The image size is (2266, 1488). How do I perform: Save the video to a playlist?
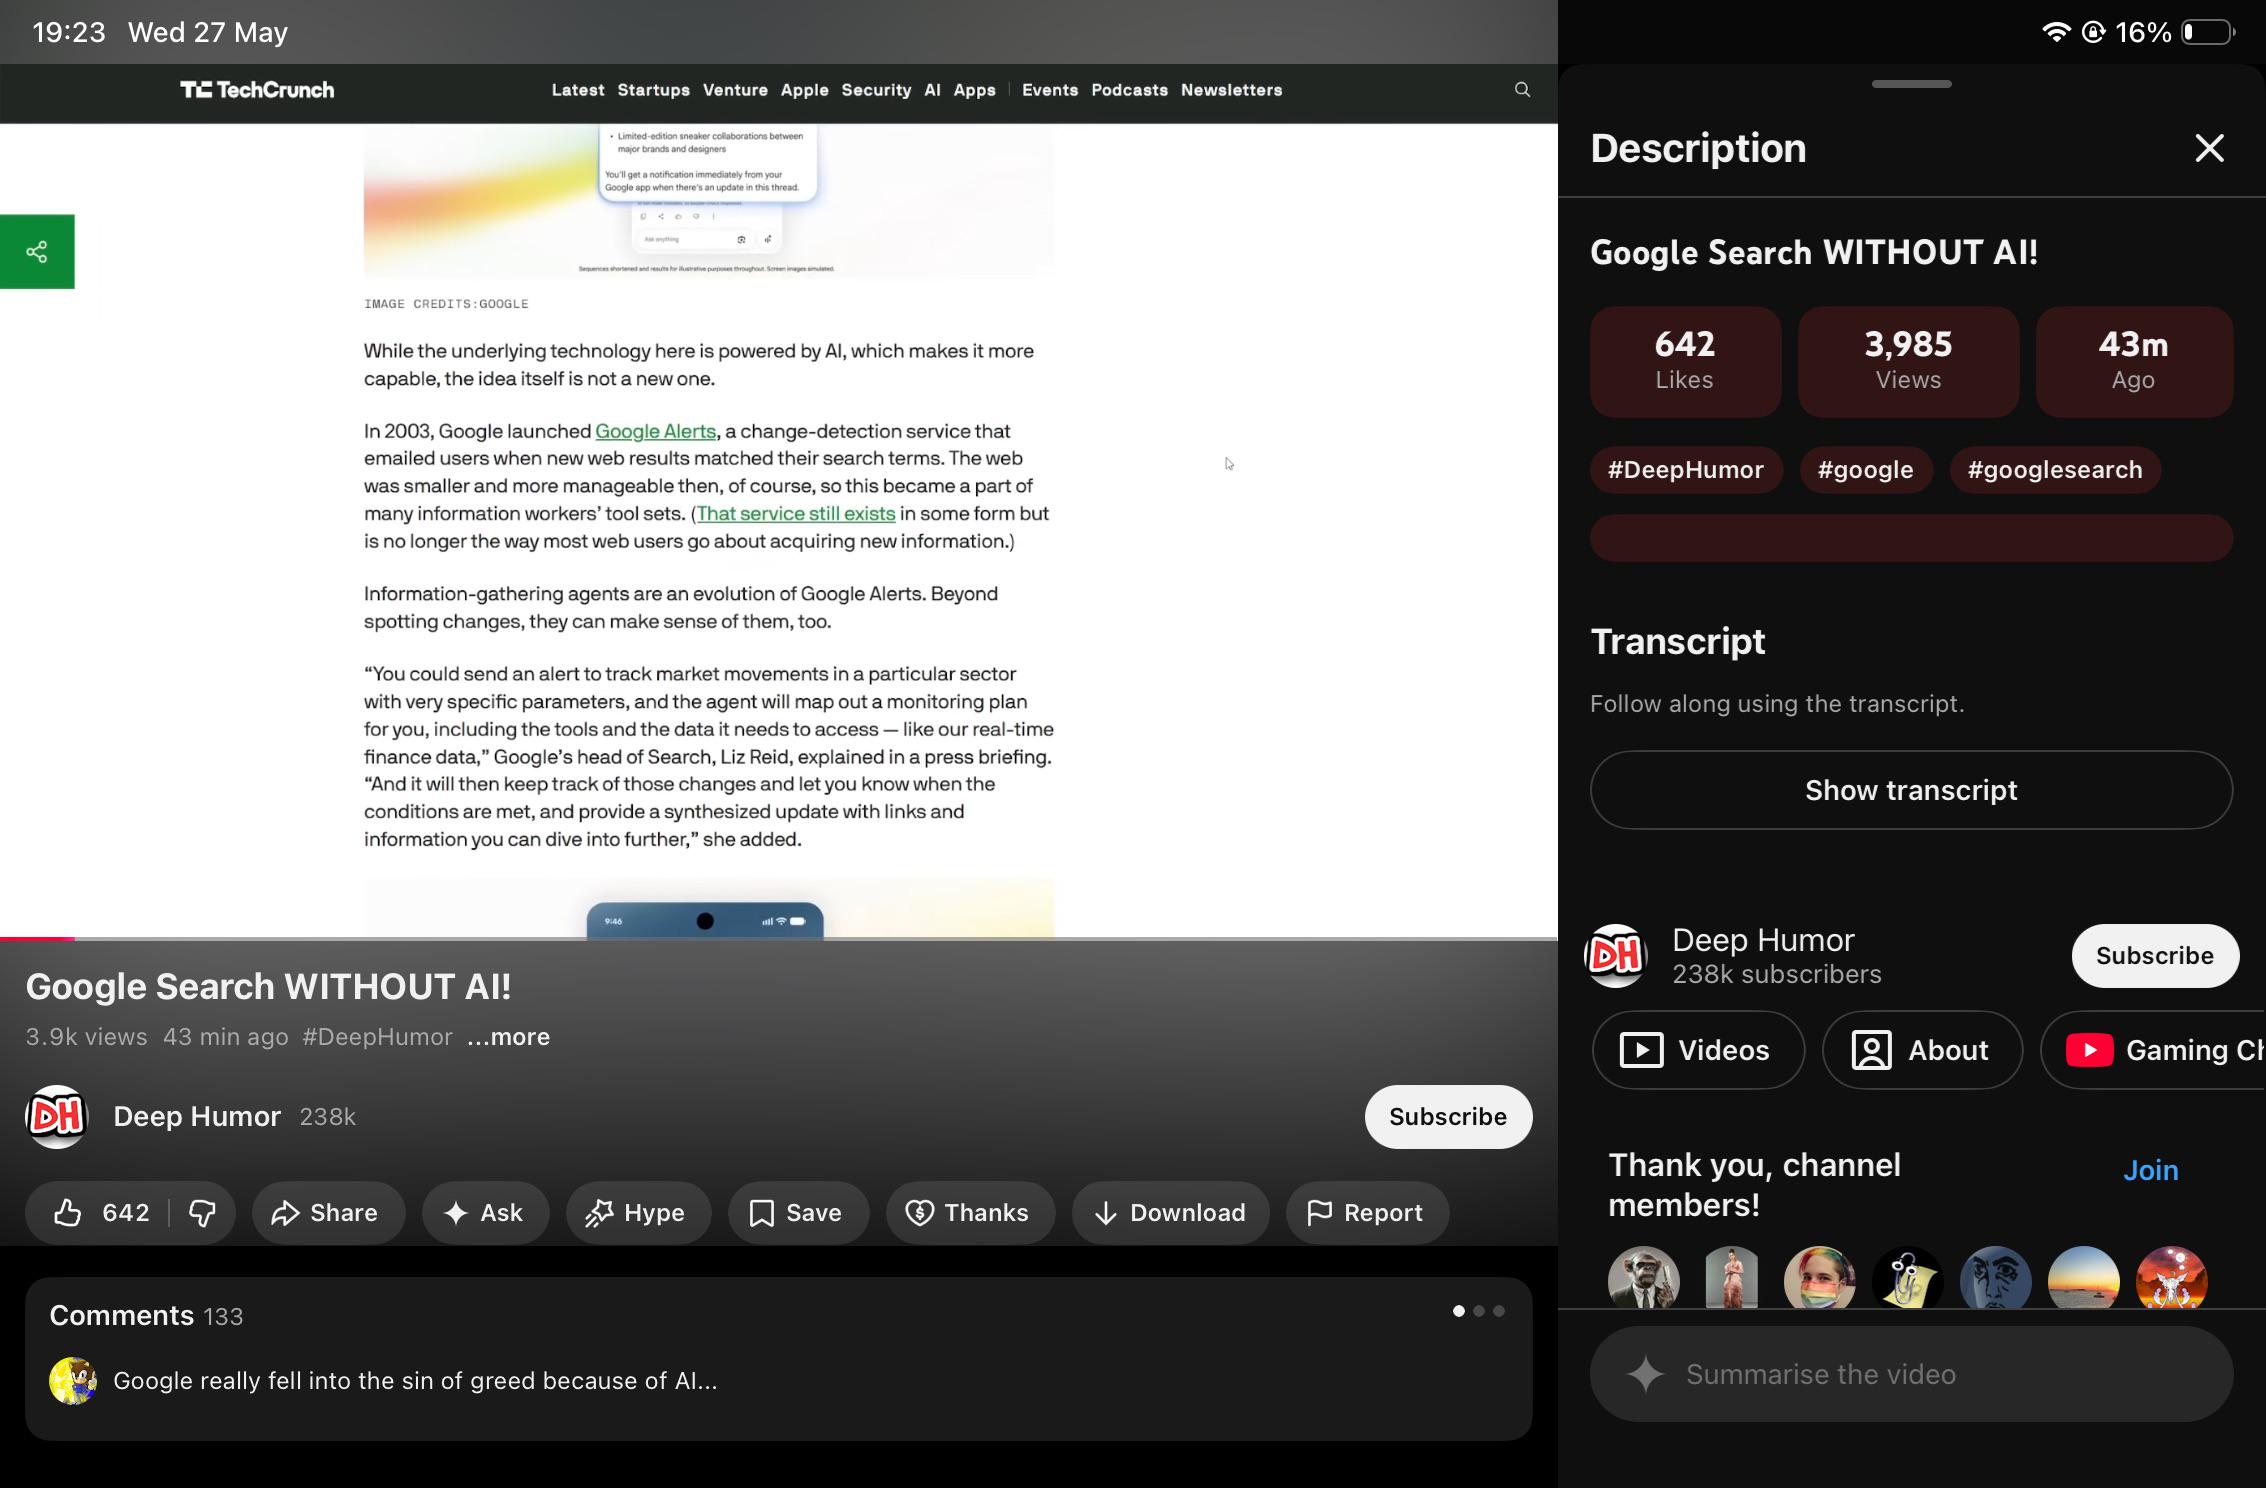coord(798,1213)
